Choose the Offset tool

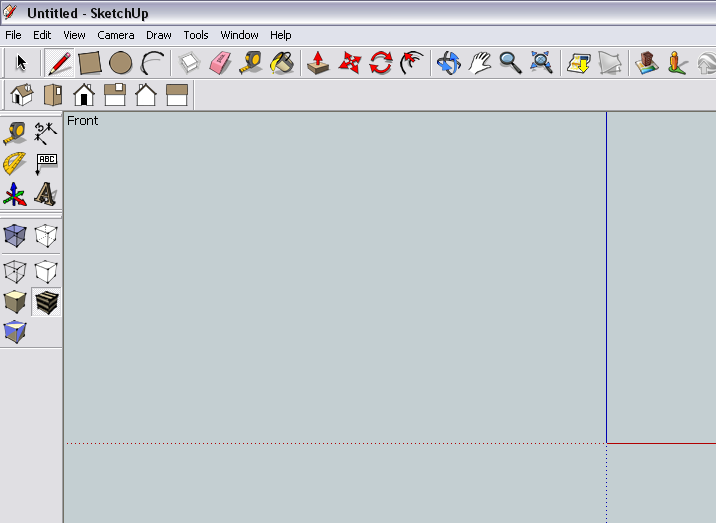tap(411, 63)
